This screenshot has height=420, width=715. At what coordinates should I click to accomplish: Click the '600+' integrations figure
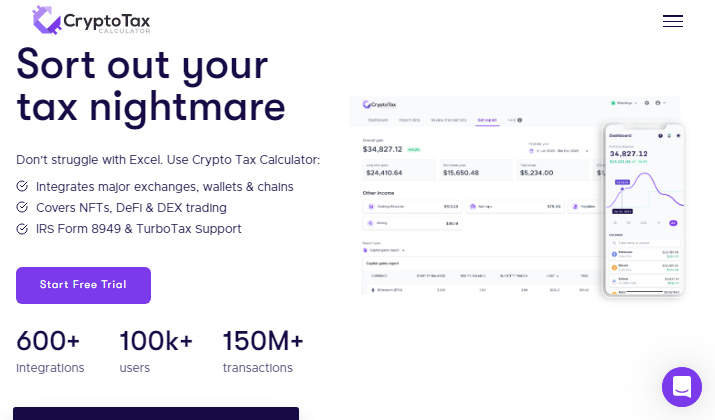point(48,341)
